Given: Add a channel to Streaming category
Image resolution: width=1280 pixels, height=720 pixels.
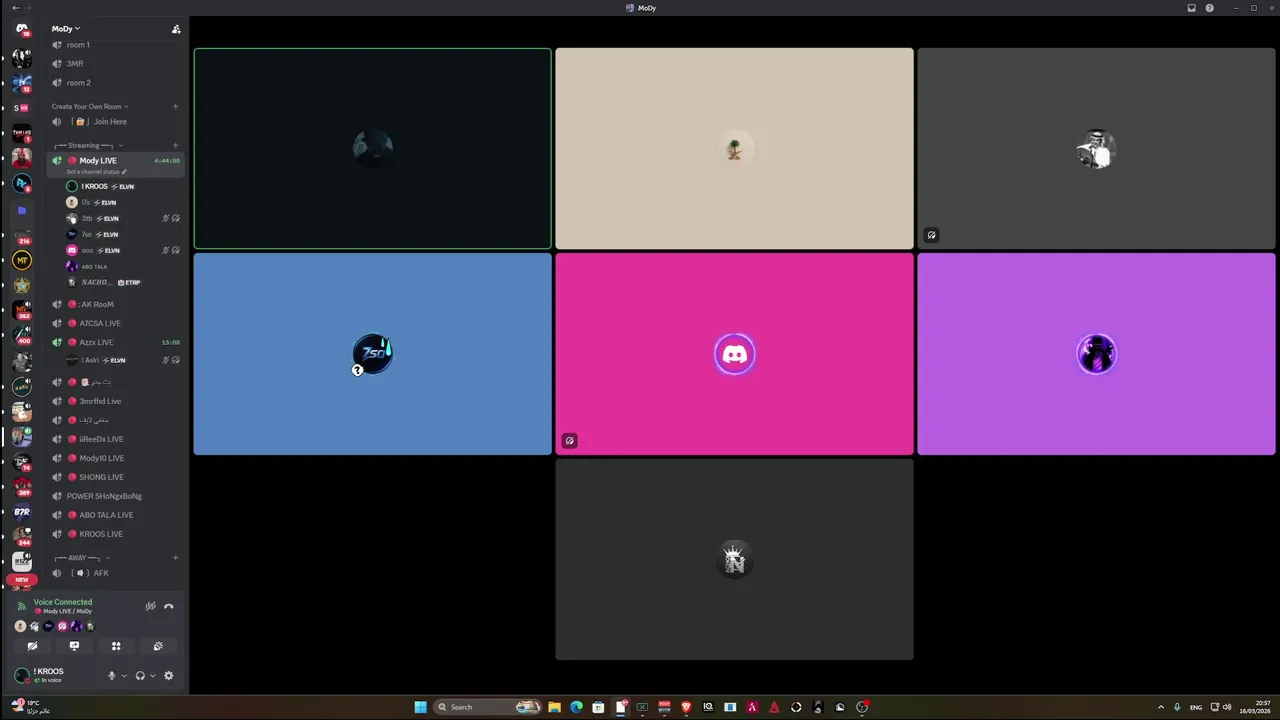Looking at the screenshot, I should coord(175,145).
